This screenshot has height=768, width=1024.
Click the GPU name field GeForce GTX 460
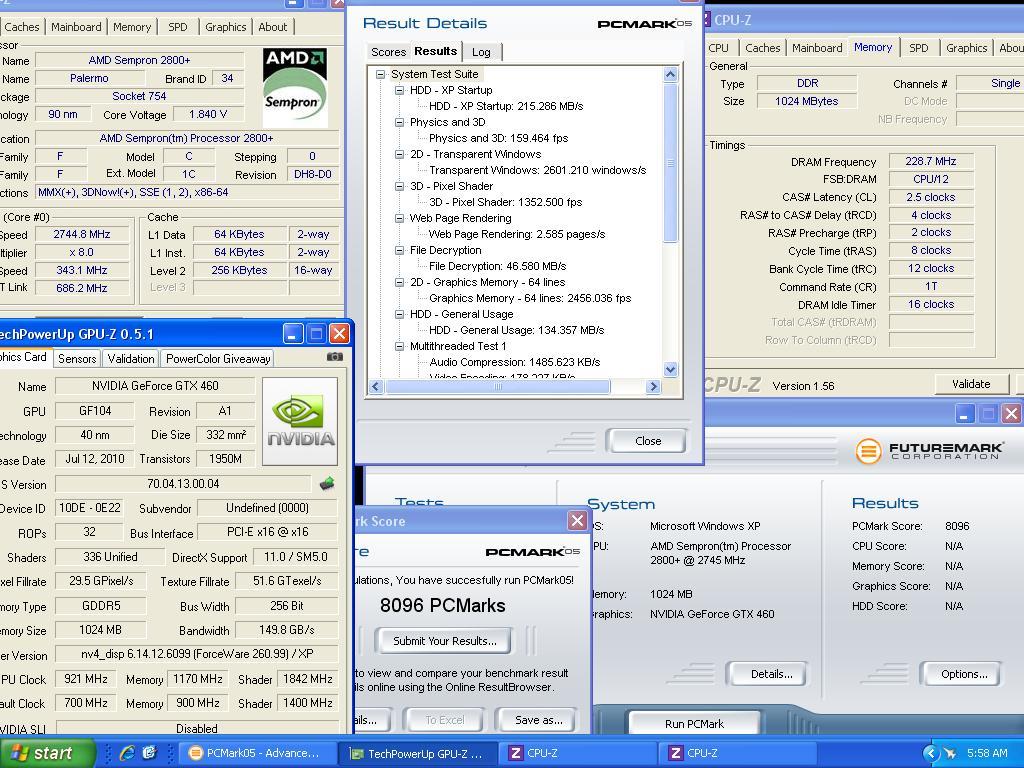pos(155,385)
